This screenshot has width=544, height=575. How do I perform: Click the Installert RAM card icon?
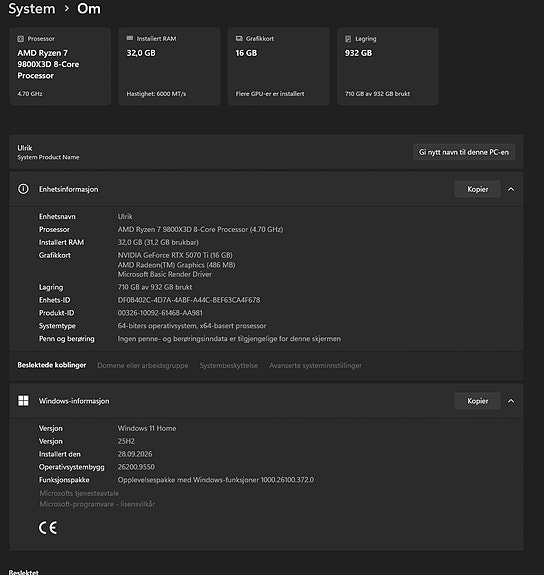[x=129, y=38]
